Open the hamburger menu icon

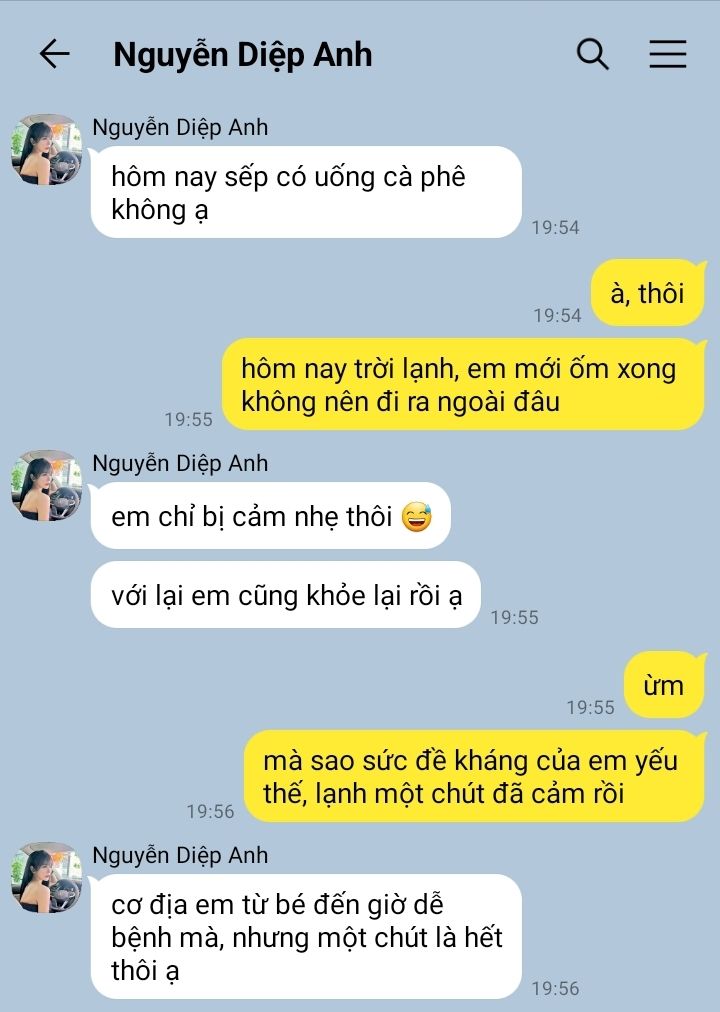(x=668, y=54)
